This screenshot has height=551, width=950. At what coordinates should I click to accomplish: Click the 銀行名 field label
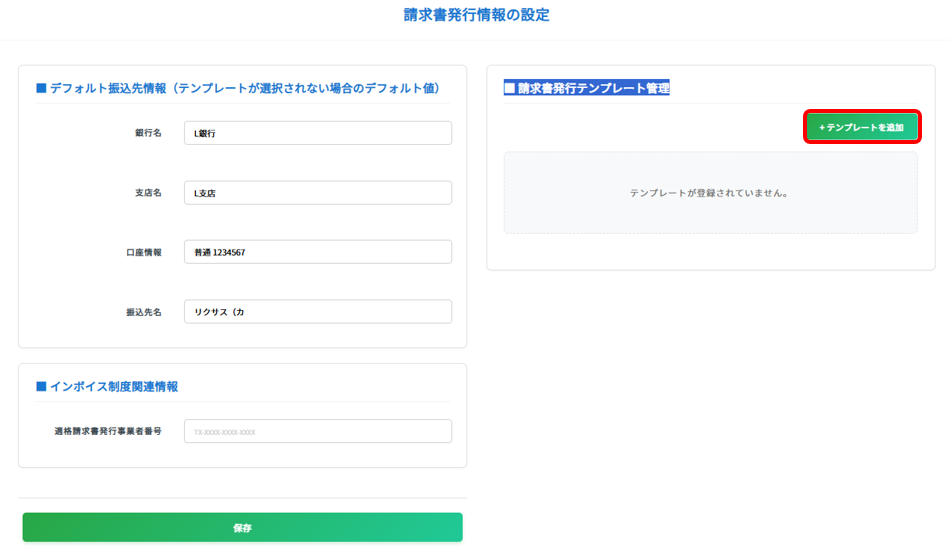click(x=148, y=133)
